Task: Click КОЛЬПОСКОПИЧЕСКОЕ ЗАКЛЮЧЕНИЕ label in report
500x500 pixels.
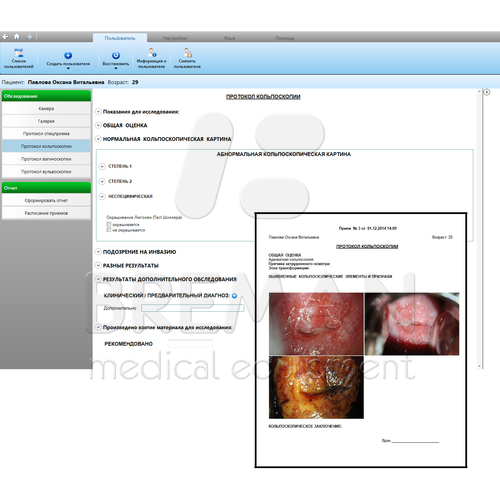Action: [x=305, y=426]
